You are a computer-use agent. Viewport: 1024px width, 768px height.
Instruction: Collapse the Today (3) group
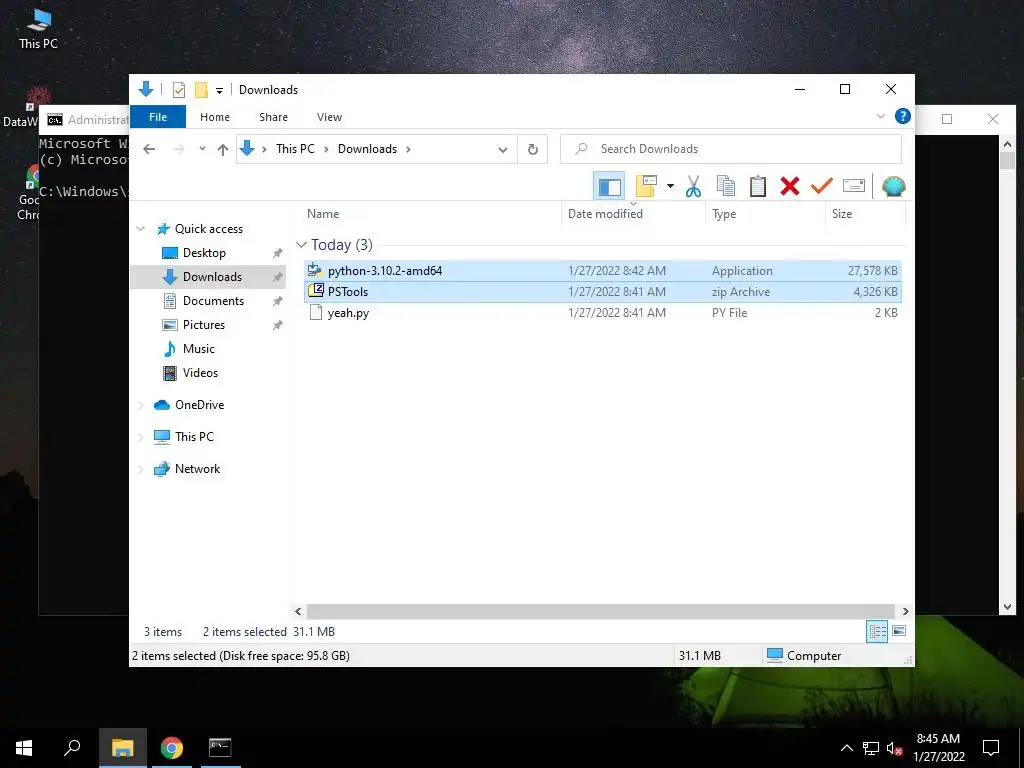301,245
